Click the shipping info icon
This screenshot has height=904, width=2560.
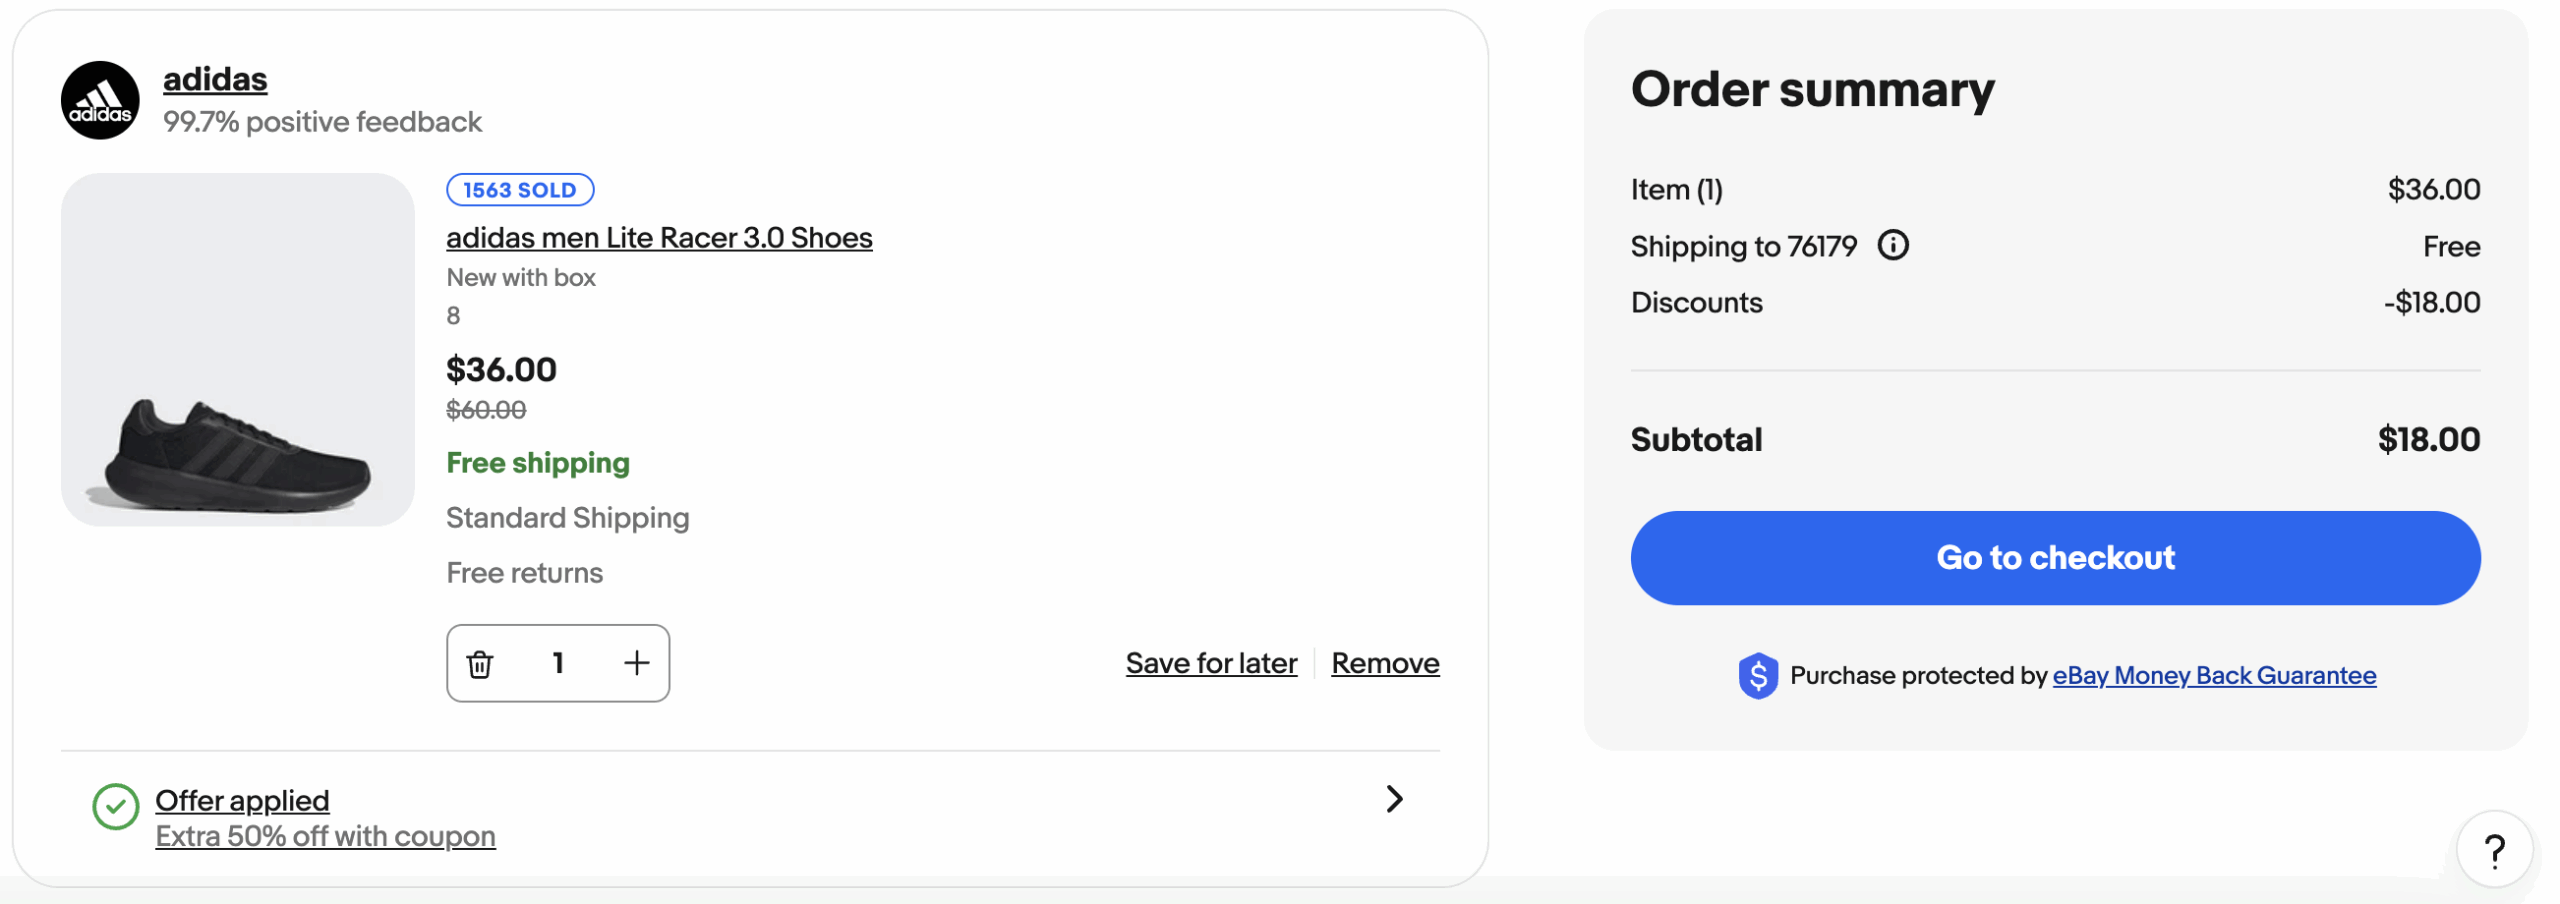1892,245
